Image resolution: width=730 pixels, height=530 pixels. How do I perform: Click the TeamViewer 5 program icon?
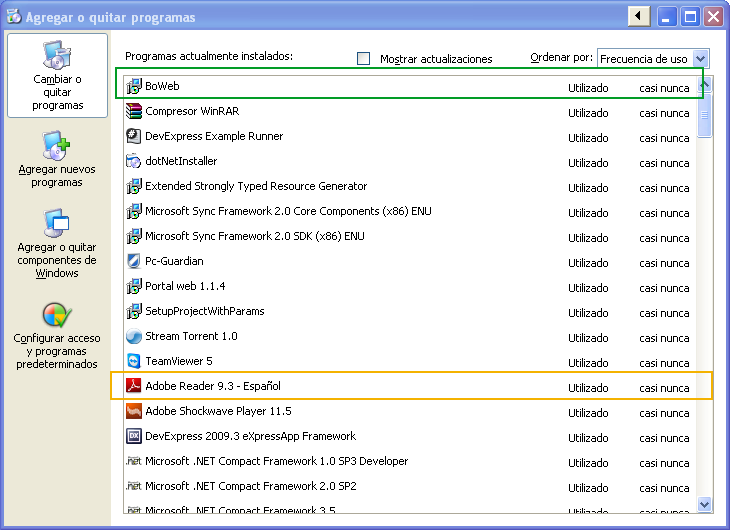(x=134, y=361)
